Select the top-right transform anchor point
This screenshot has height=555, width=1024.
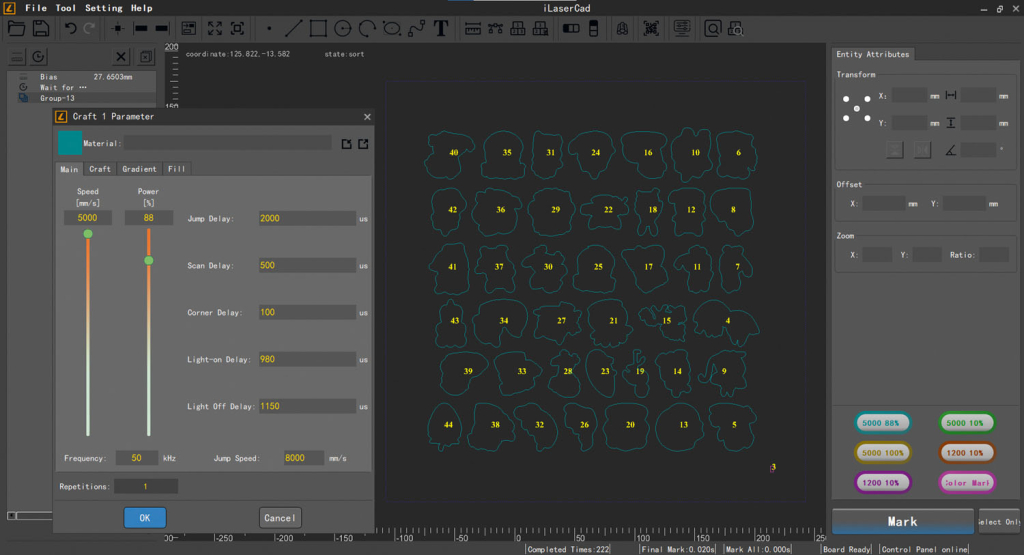pyautogui.click(x=867, y=99)
